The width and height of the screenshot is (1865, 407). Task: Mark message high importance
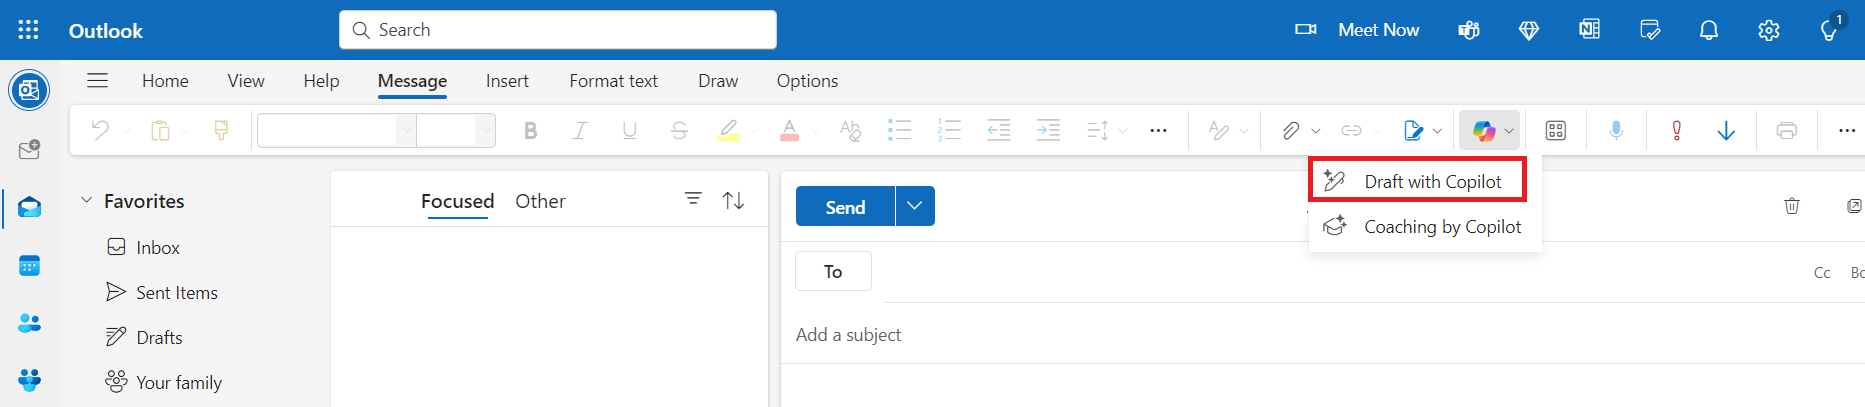[x=1677, y=130]
